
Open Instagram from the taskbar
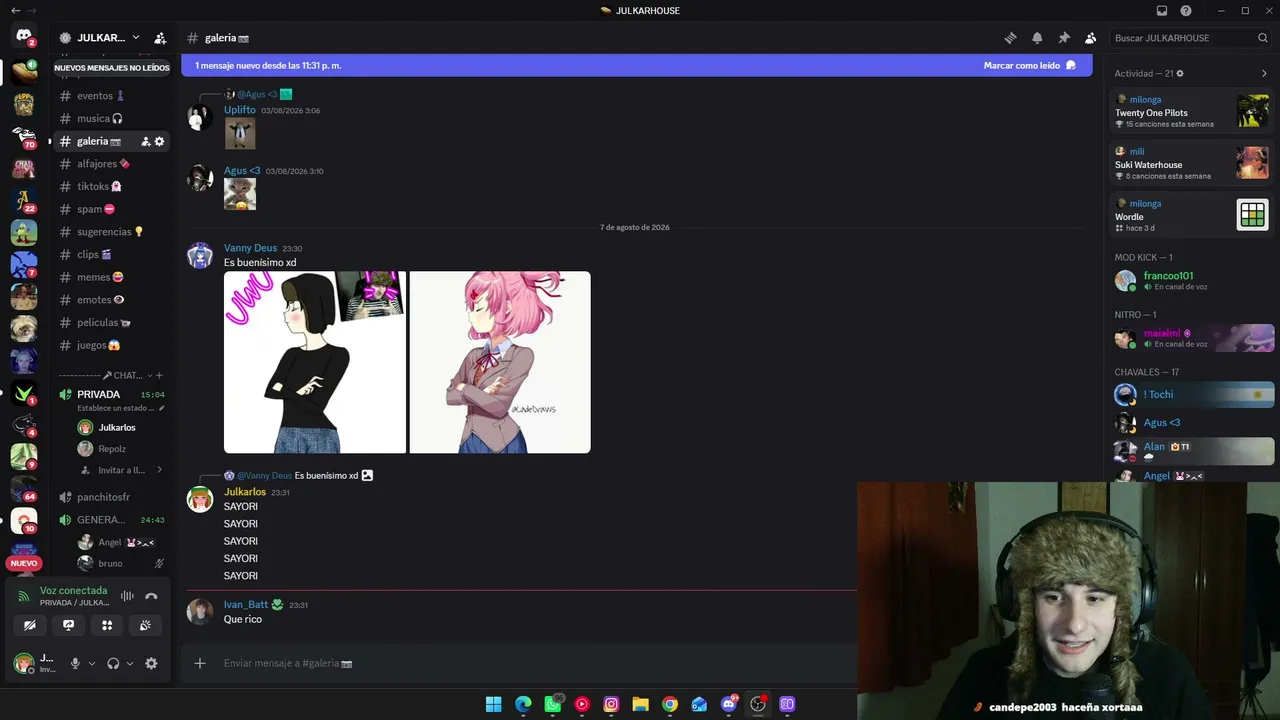point(611,704)
